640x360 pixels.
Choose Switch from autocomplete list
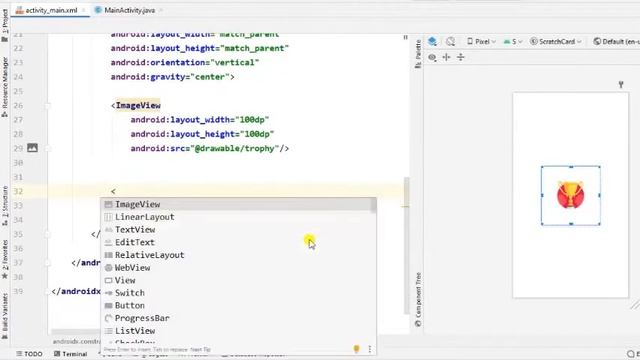click(238, 293)
